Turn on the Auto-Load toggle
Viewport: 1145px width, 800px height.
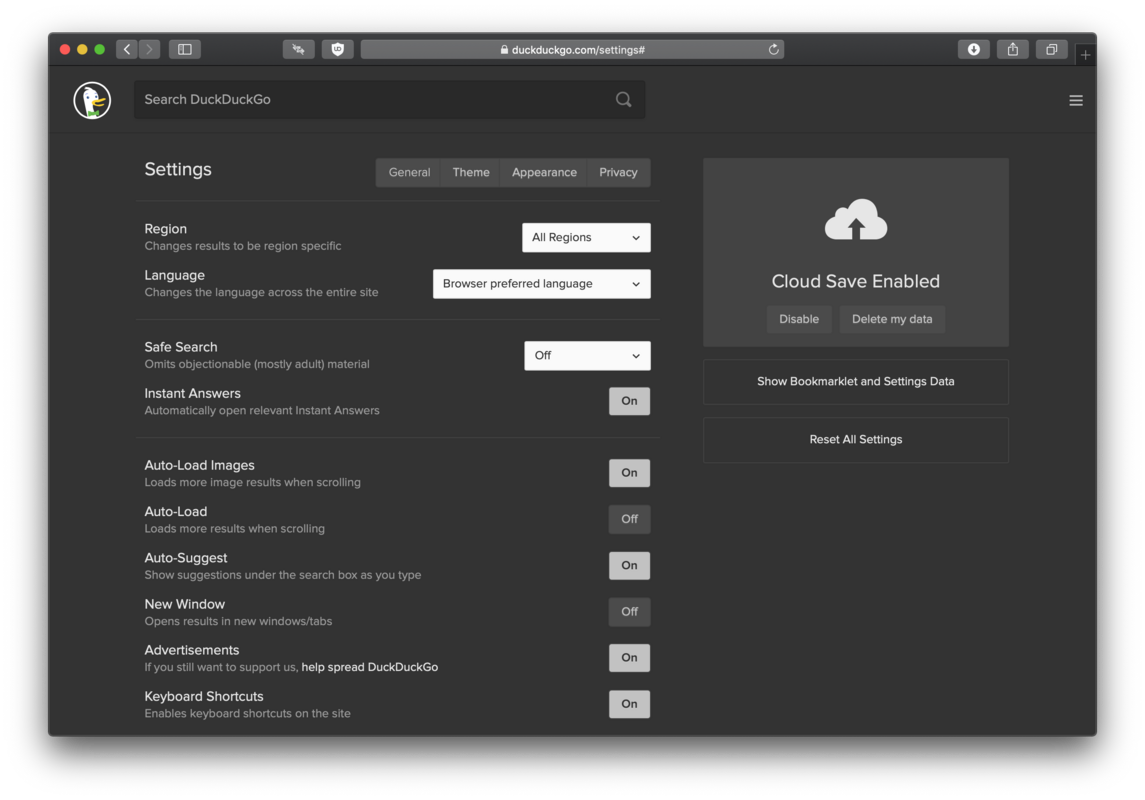(x=629, y=519)
